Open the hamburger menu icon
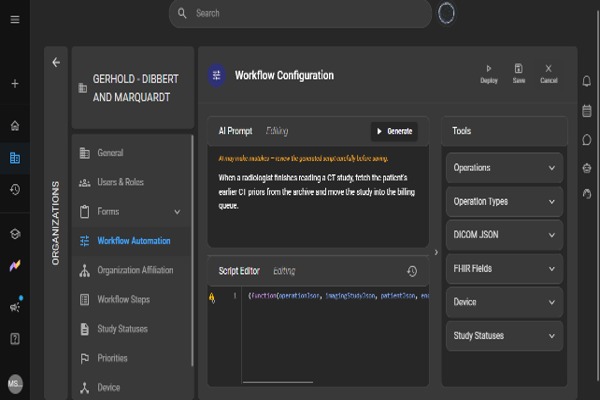The width and height of the screenshot is (600, 400). point(15,20)
